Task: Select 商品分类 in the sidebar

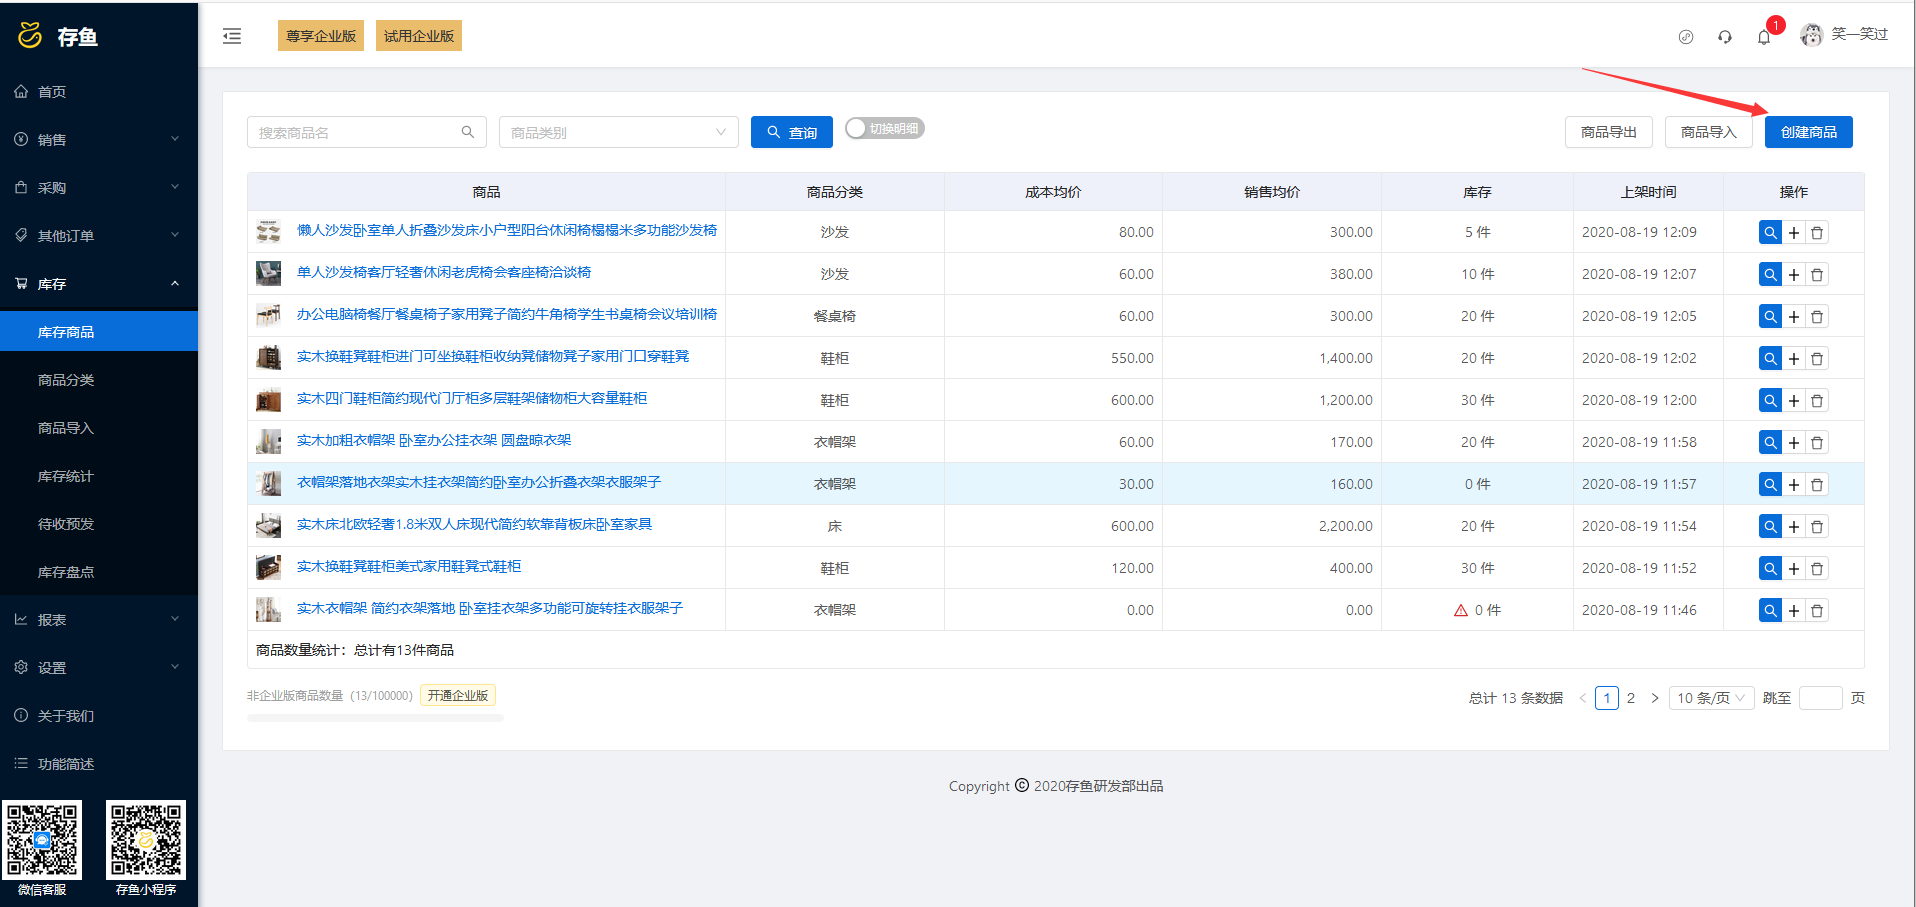Action: [99, 380]
